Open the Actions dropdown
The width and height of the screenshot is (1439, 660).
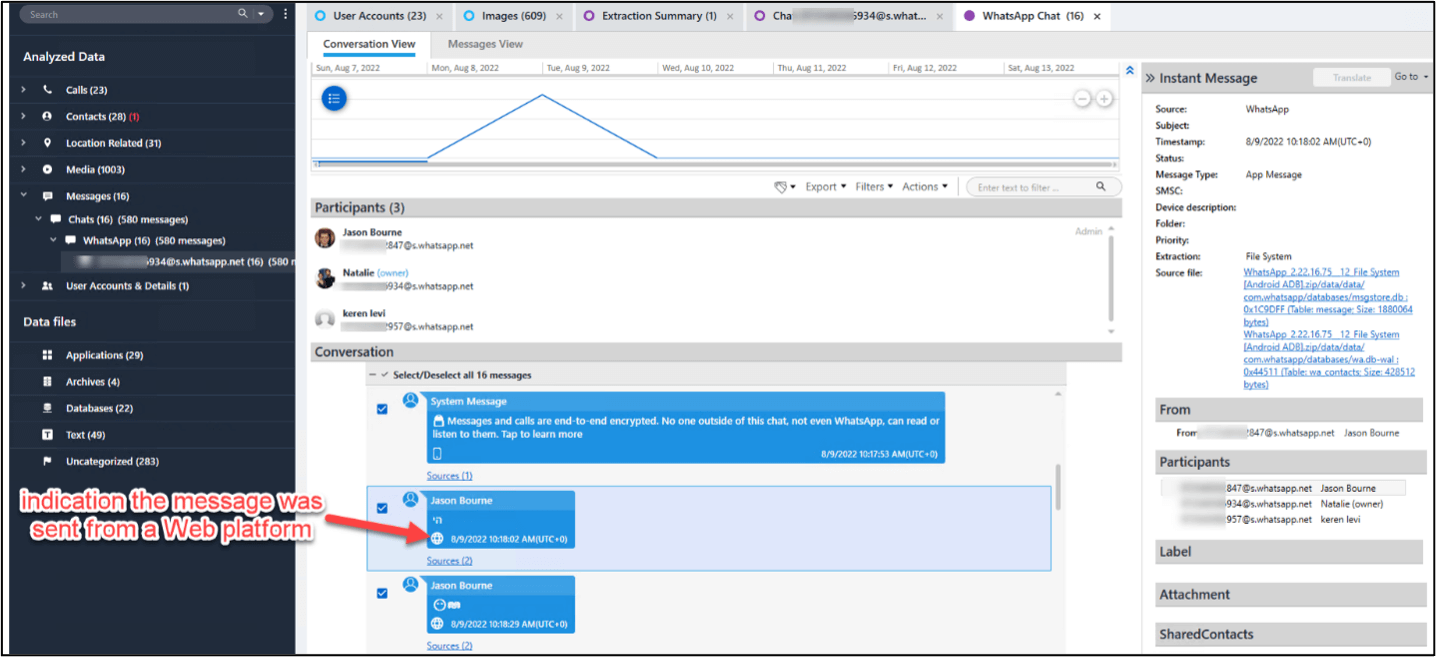925,187
